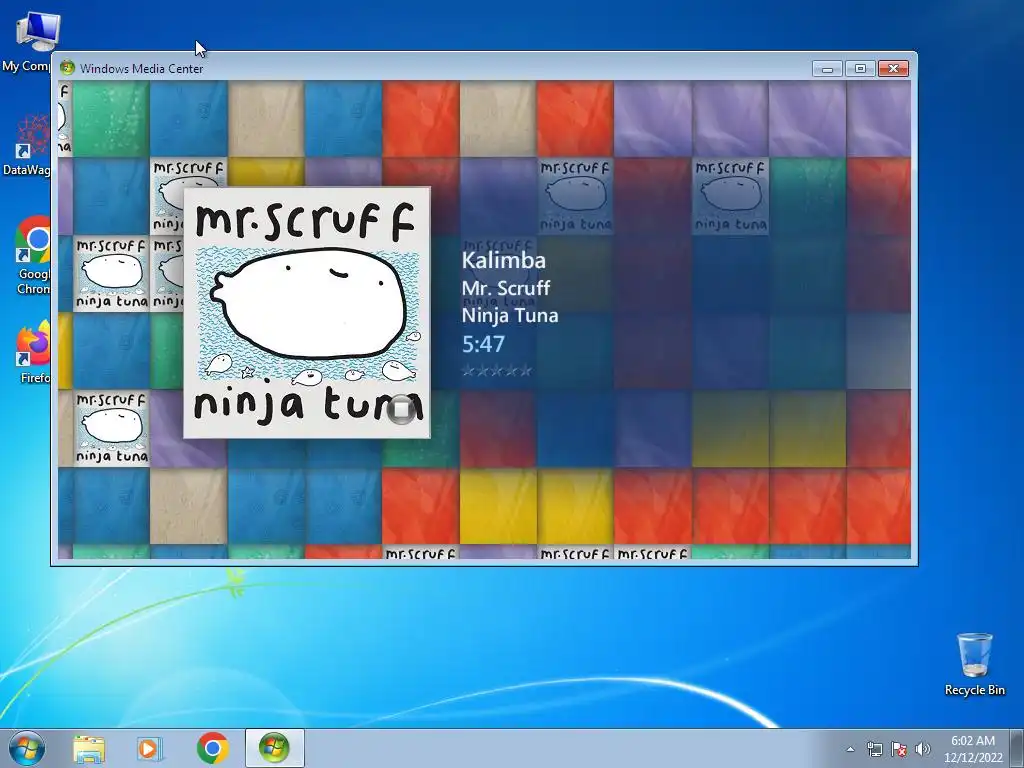Viewport: 1024px width, 768px height.
Task: Open the Action Center flag icon
Action: click(899, 749)
